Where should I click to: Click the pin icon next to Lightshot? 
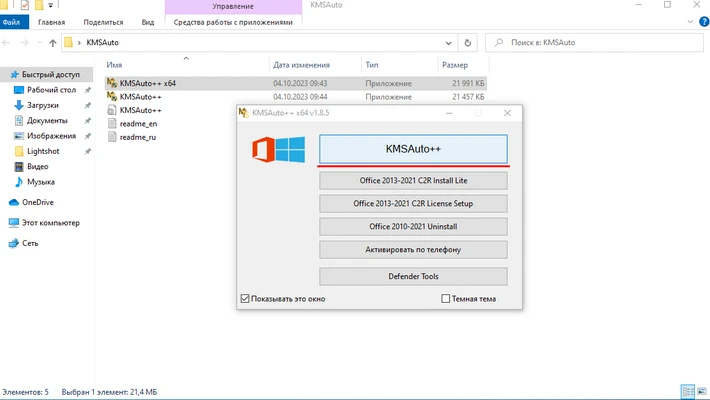(88, 152)
